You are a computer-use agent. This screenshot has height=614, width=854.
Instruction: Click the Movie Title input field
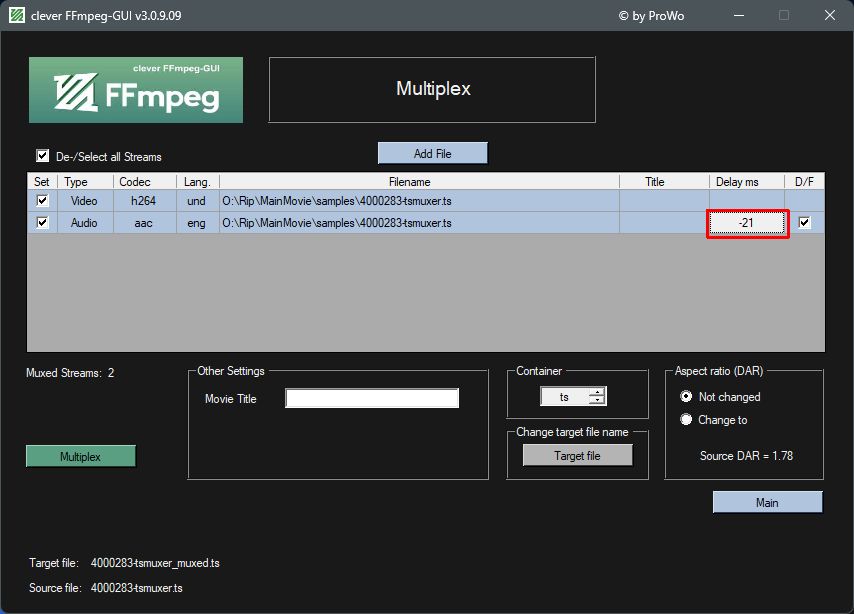pyautogui.click(x=372, y=398)
